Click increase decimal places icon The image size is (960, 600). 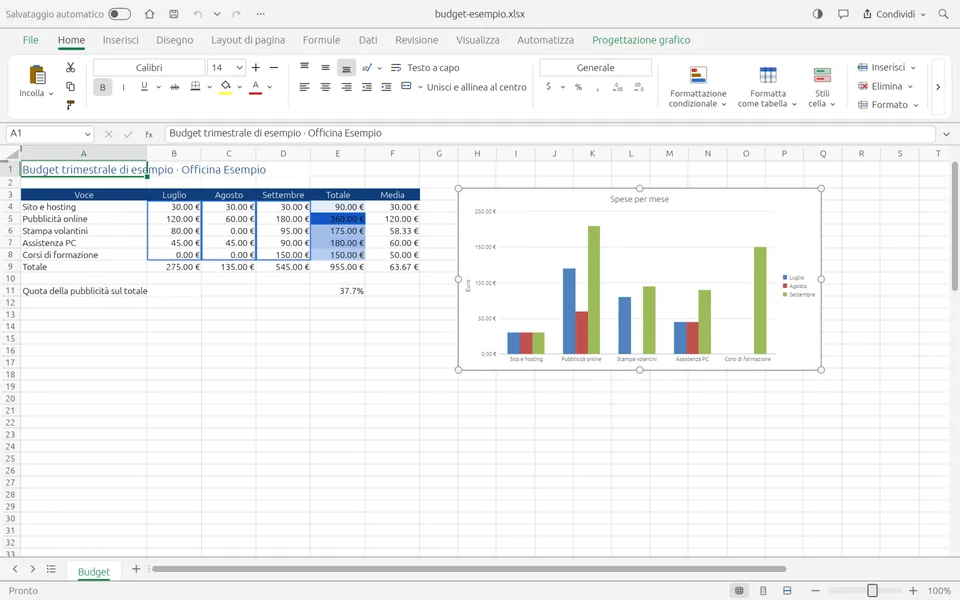(618, 87)
